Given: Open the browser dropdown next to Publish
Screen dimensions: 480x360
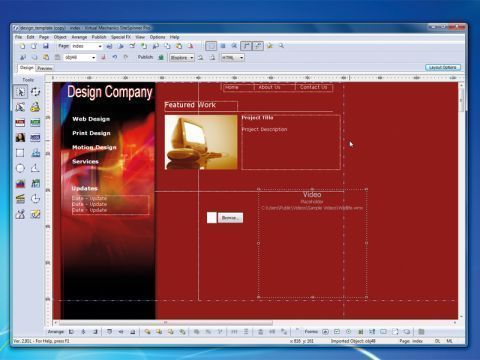Looking at the screenshot, I should [x=182, y=58].
